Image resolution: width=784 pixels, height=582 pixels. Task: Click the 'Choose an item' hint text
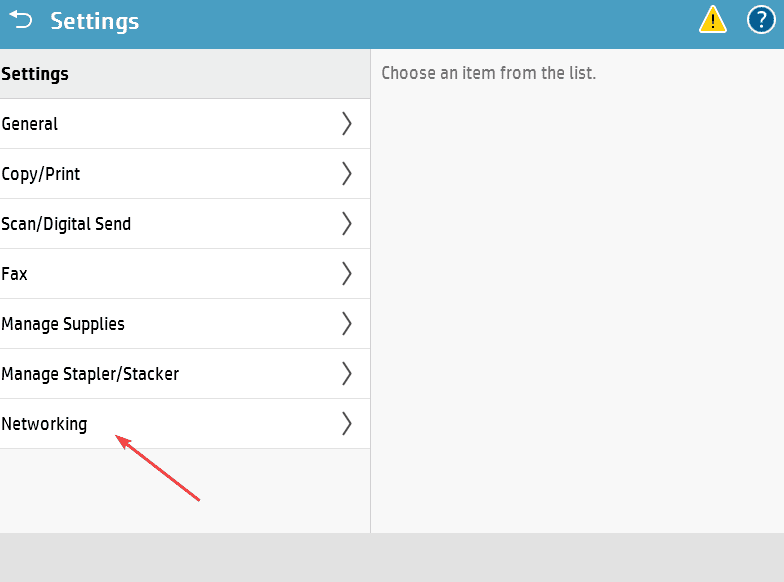[x=488, y=73]
